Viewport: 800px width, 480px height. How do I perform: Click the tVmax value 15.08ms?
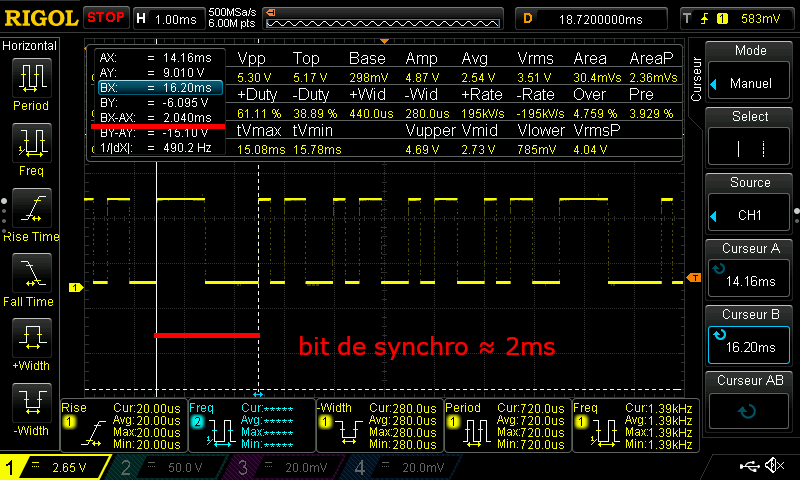[261, 150]
